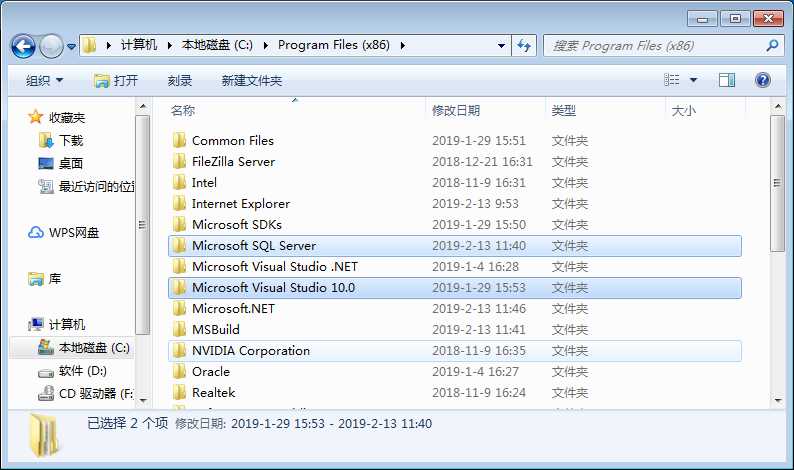Open 最近访问的位置 in navigation pane
794x470 pixels.
click(86, 186)
